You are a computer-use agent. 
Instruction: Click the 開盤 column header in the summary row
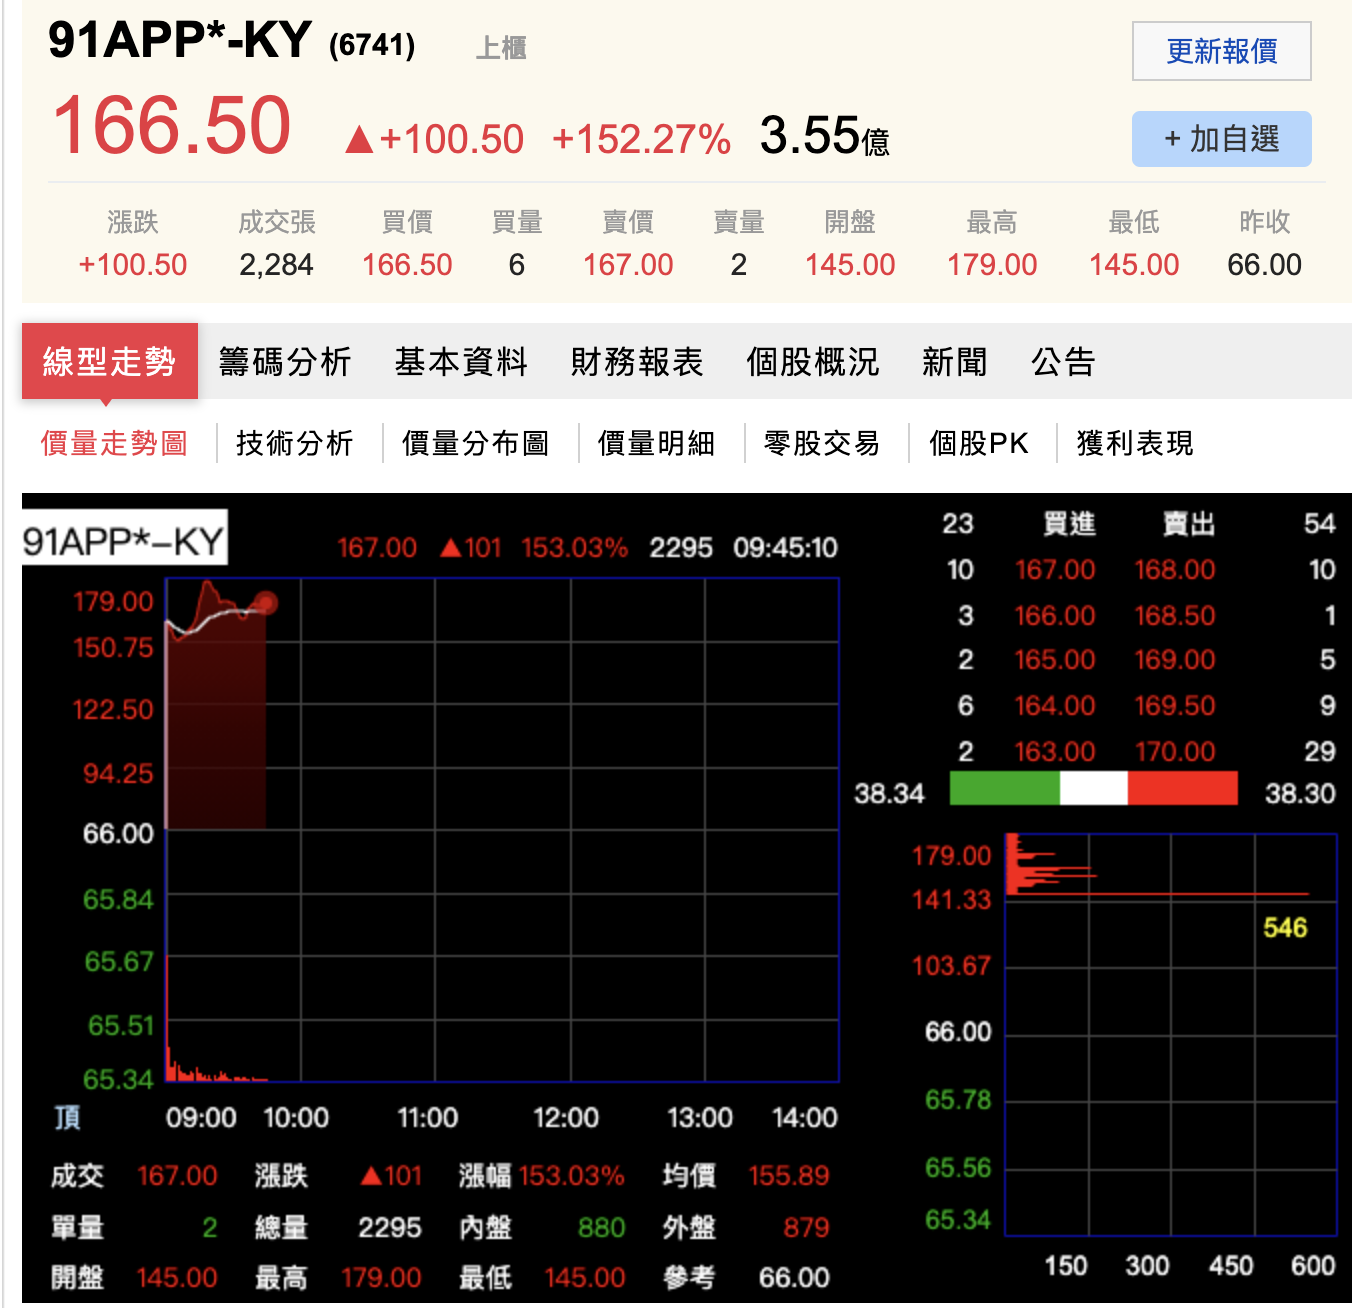coord(850,222)
